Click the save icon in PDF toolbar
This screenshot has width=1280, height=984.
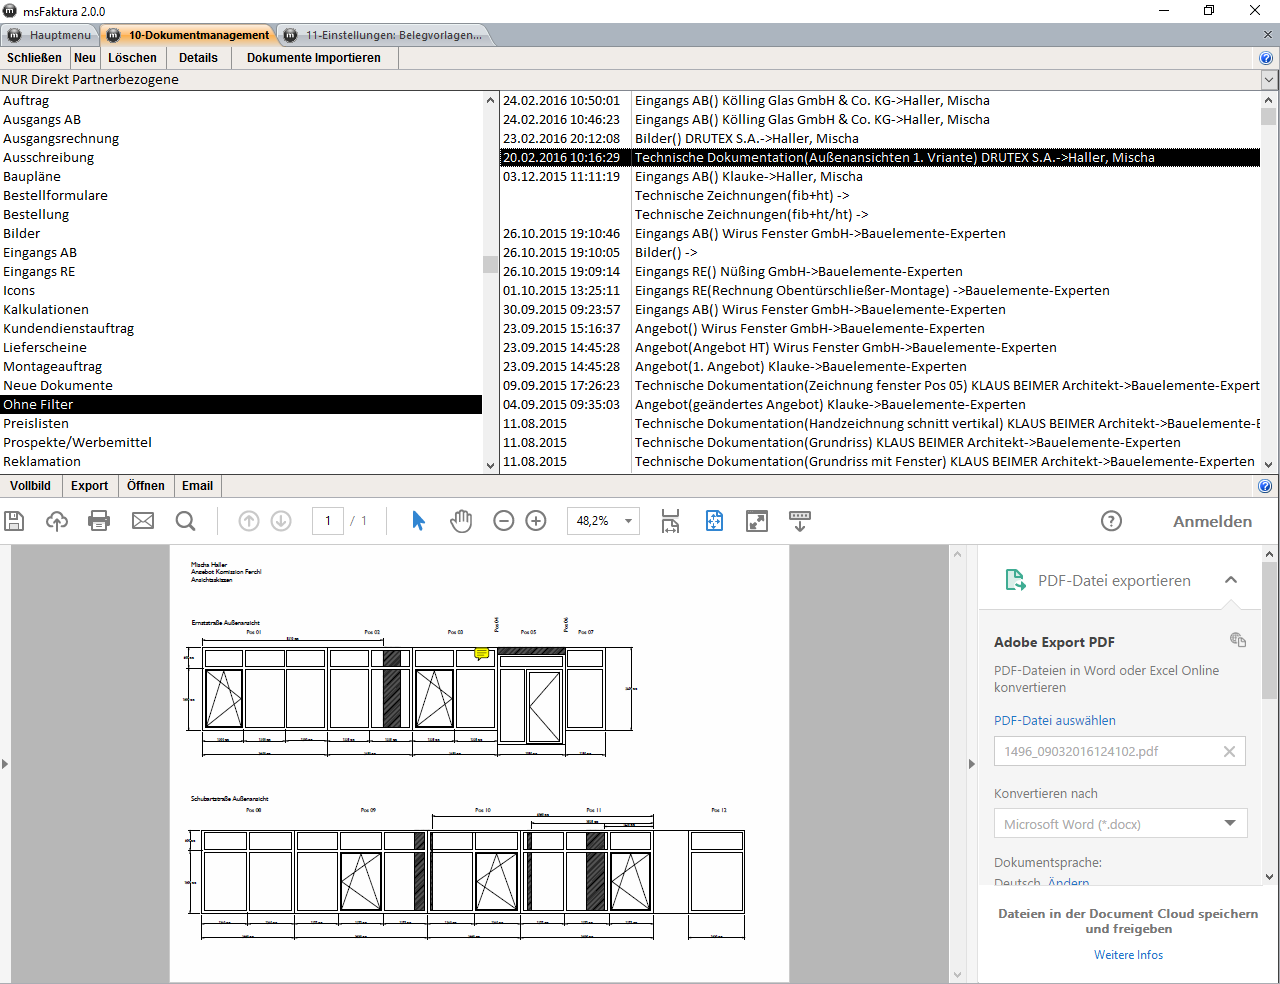[14, 521]
